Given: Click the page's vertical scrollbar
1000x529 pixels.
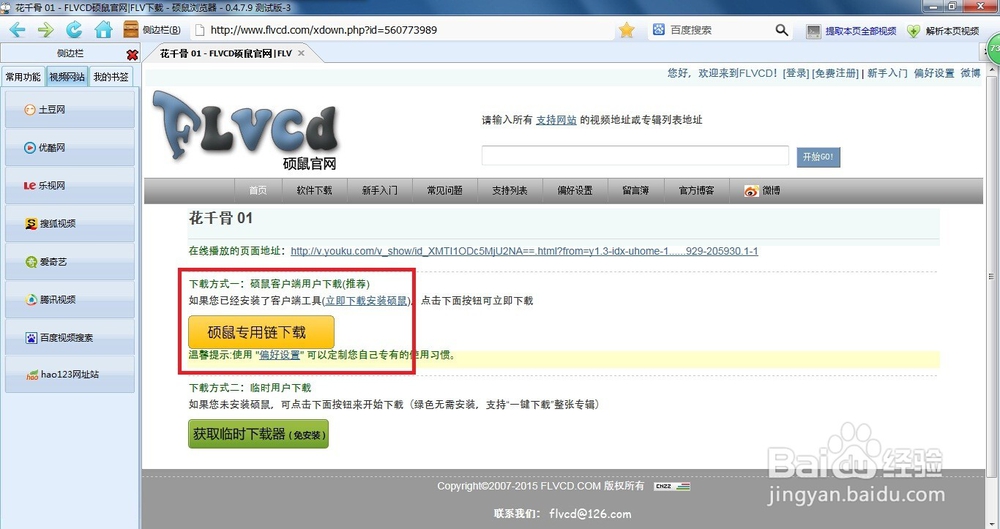Looking at the screenshot, I should point(990,276).
